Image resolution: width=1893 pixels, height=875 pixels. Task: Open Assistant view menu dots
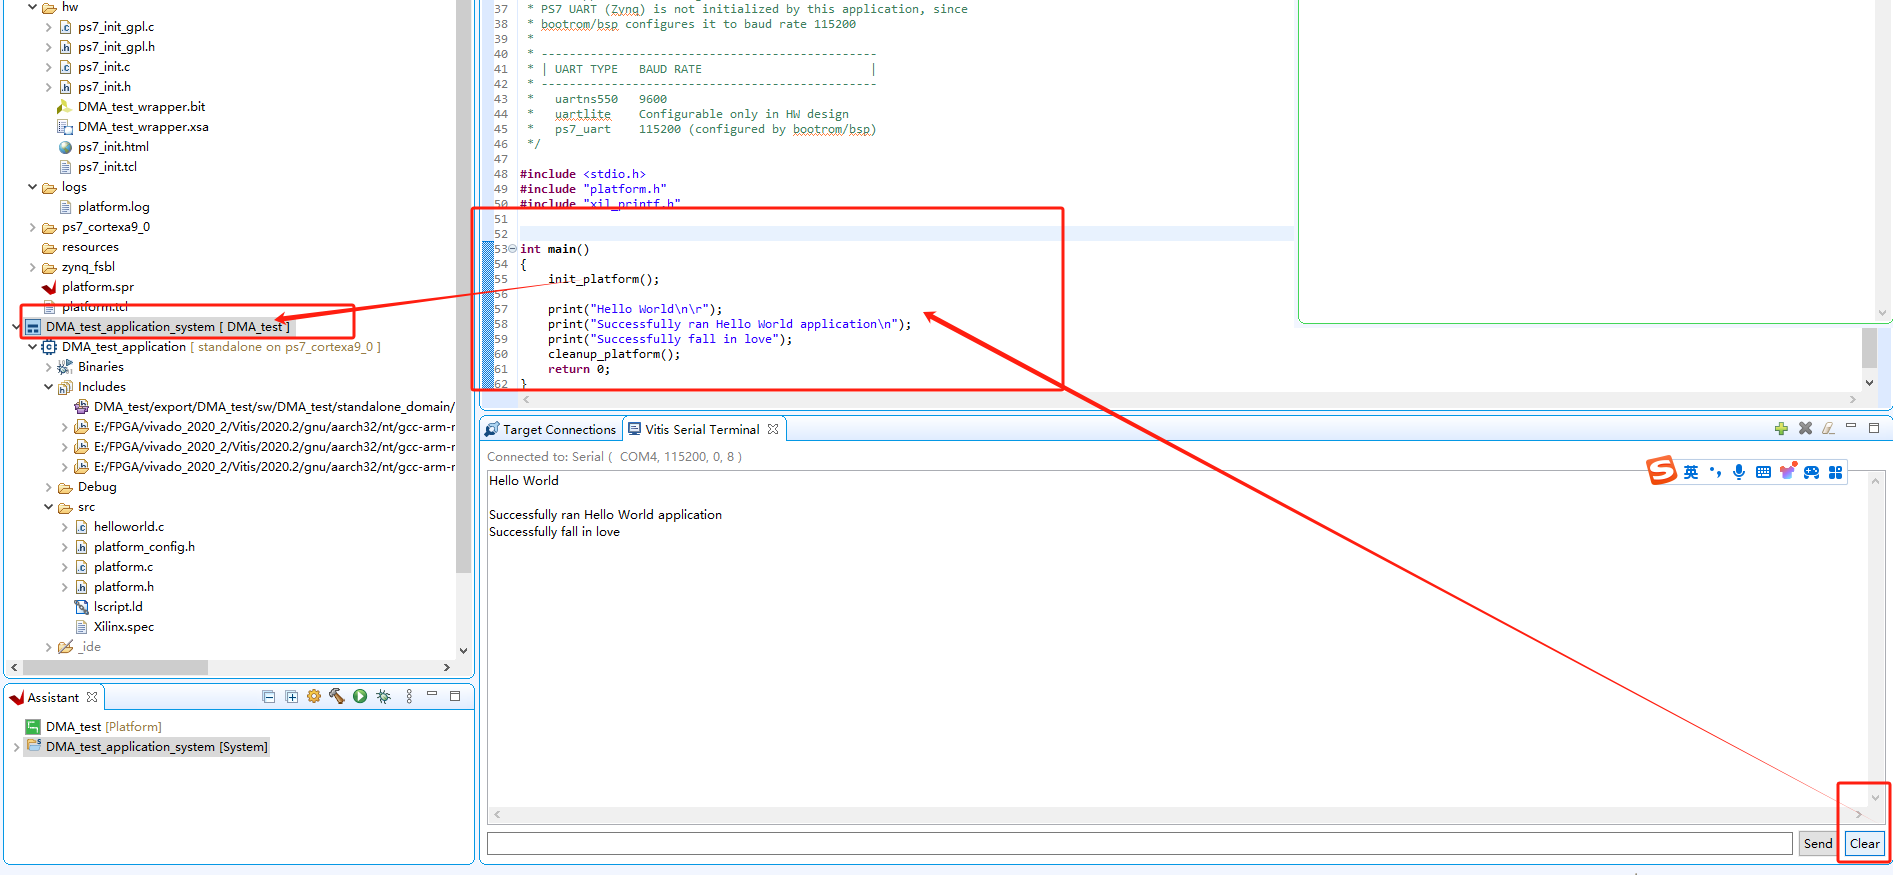(409, 697)
